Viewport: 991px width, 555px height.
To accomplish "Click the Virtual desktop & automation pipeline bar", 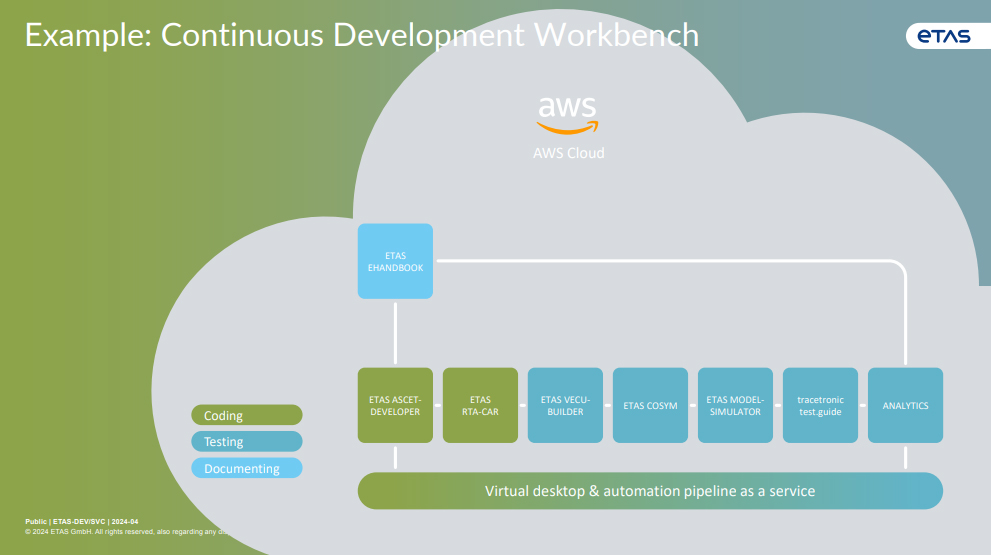I will pyautogui.click(x=650, y=491).
